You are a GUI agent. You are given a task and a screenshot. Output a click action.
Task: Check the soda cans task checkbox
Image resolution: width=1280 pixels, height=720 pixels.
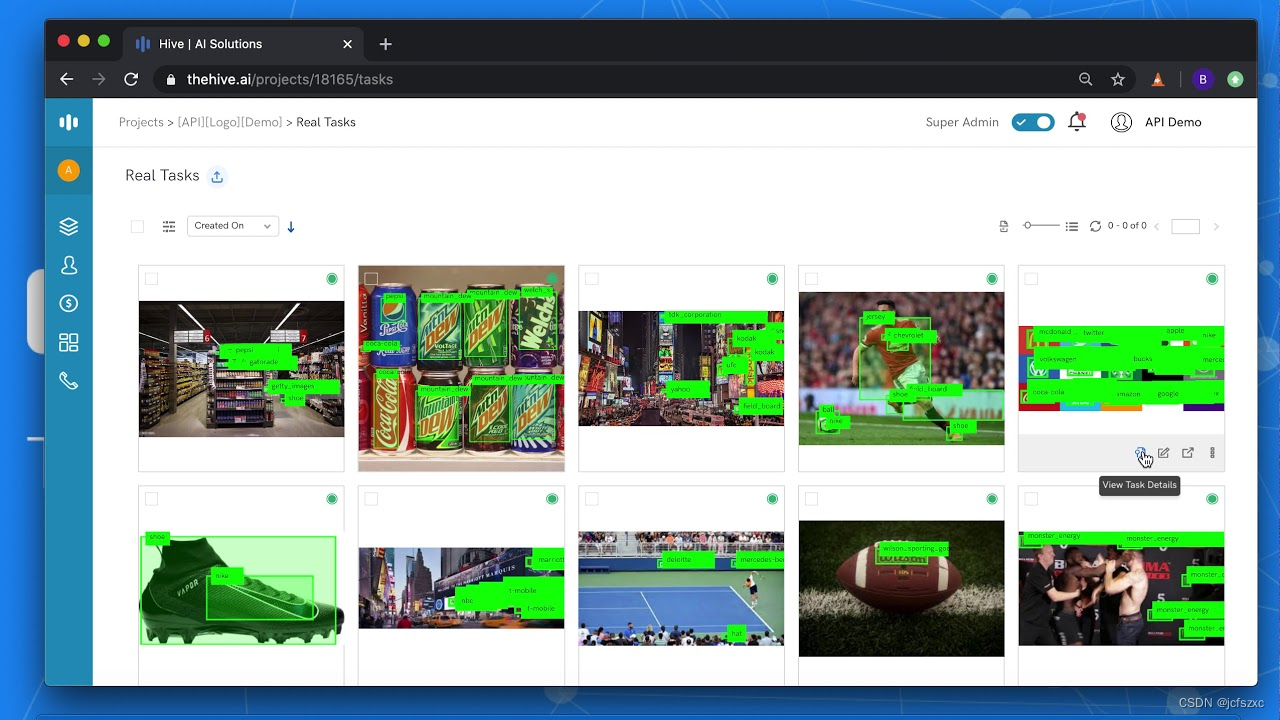click(371, 279)
